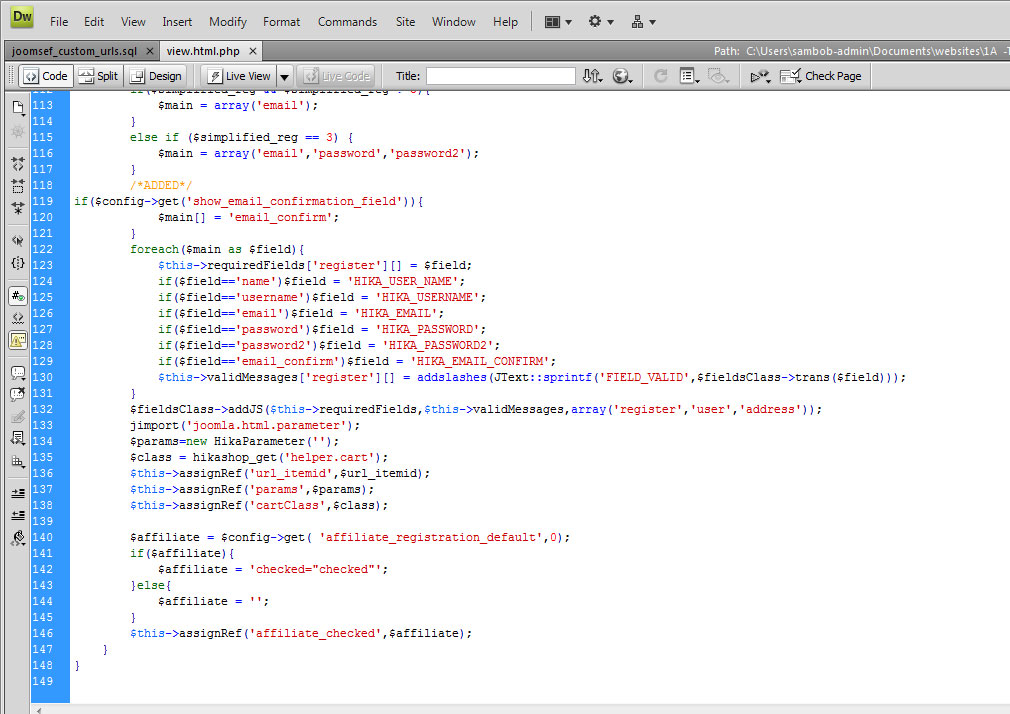Open the Help menu
The image size is (1010, 714).
[506, 22]
